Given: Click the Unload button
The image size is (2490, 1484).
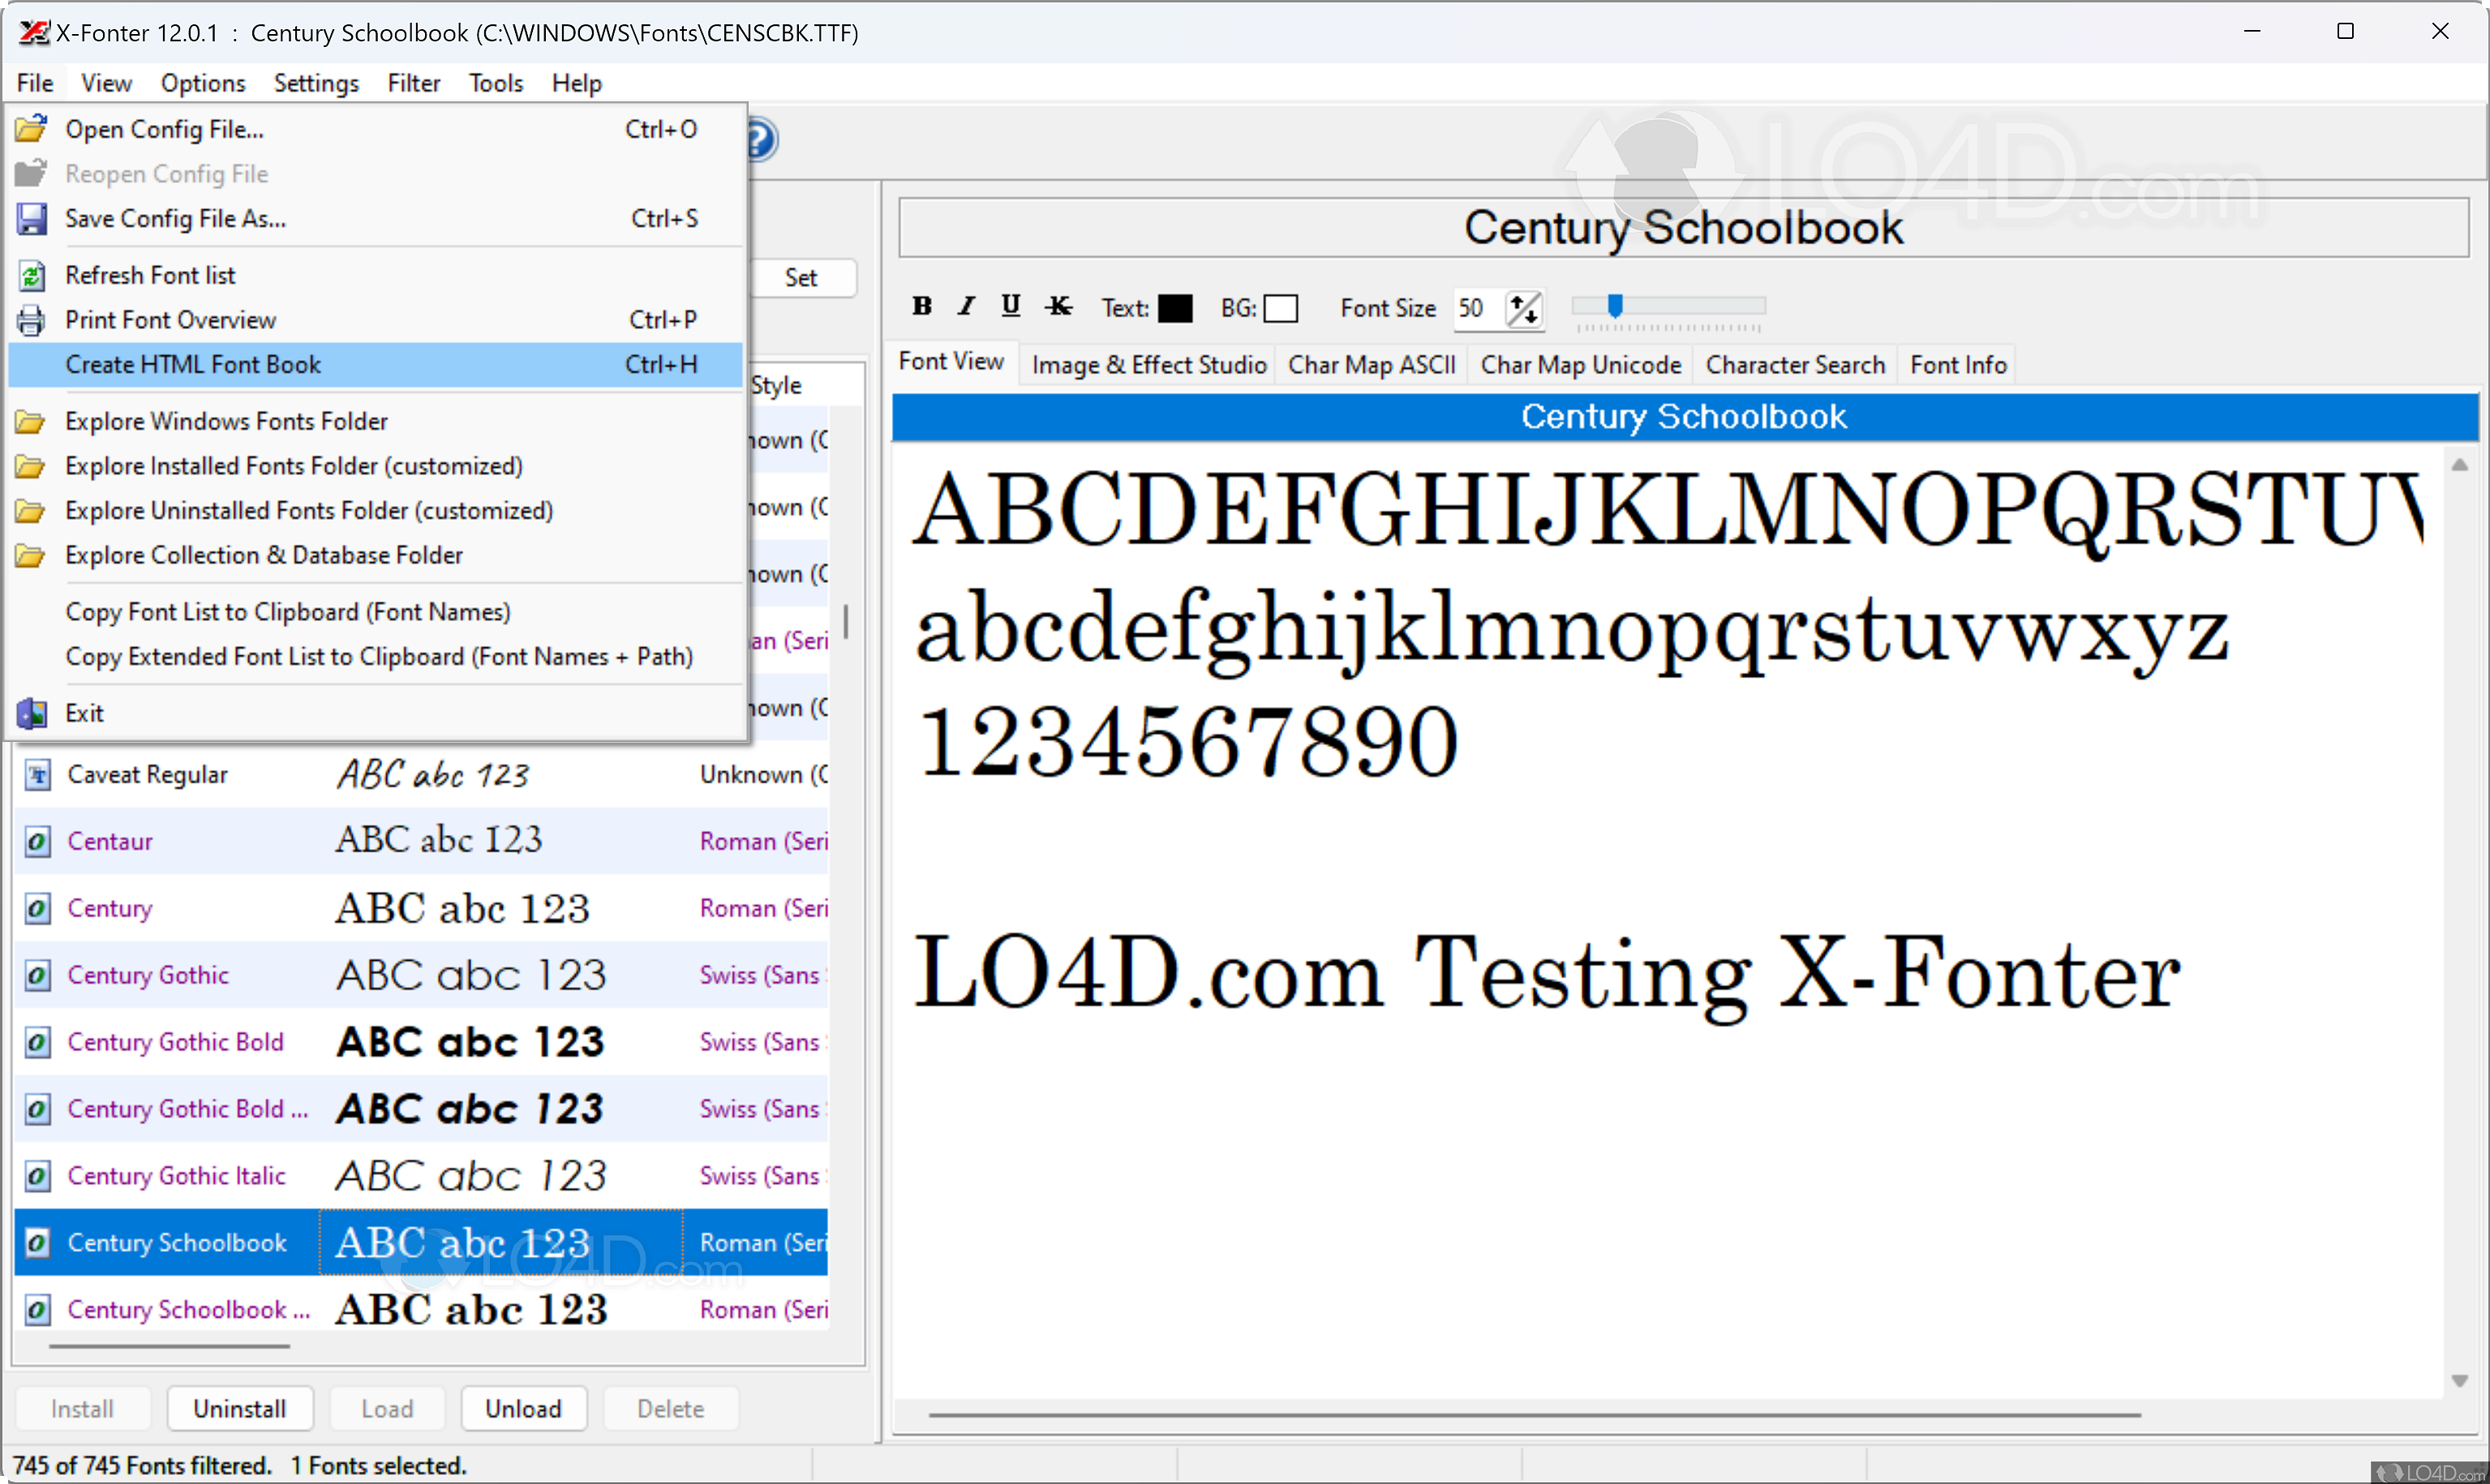Looking at the screenshot, I should point(523,1408).
